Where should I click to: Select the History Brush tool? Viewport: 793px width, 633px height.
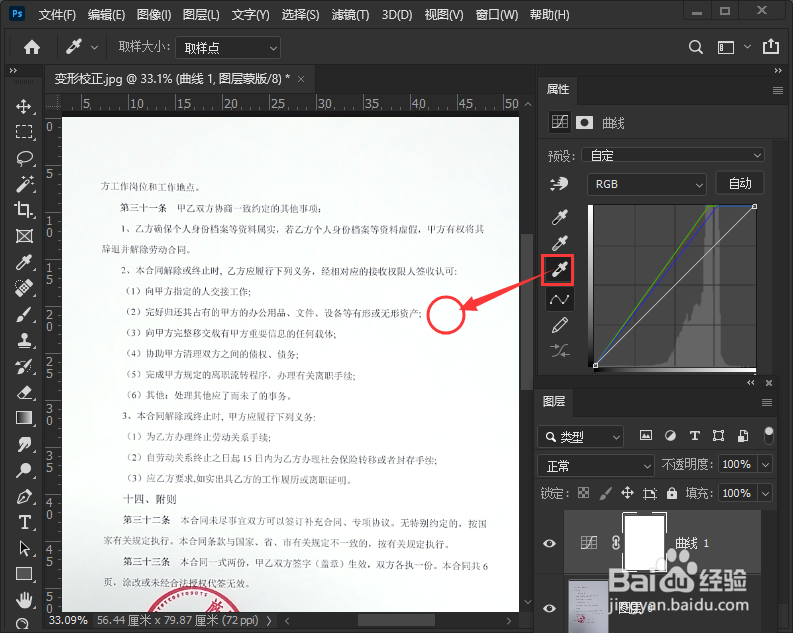(x=24, y=366)
